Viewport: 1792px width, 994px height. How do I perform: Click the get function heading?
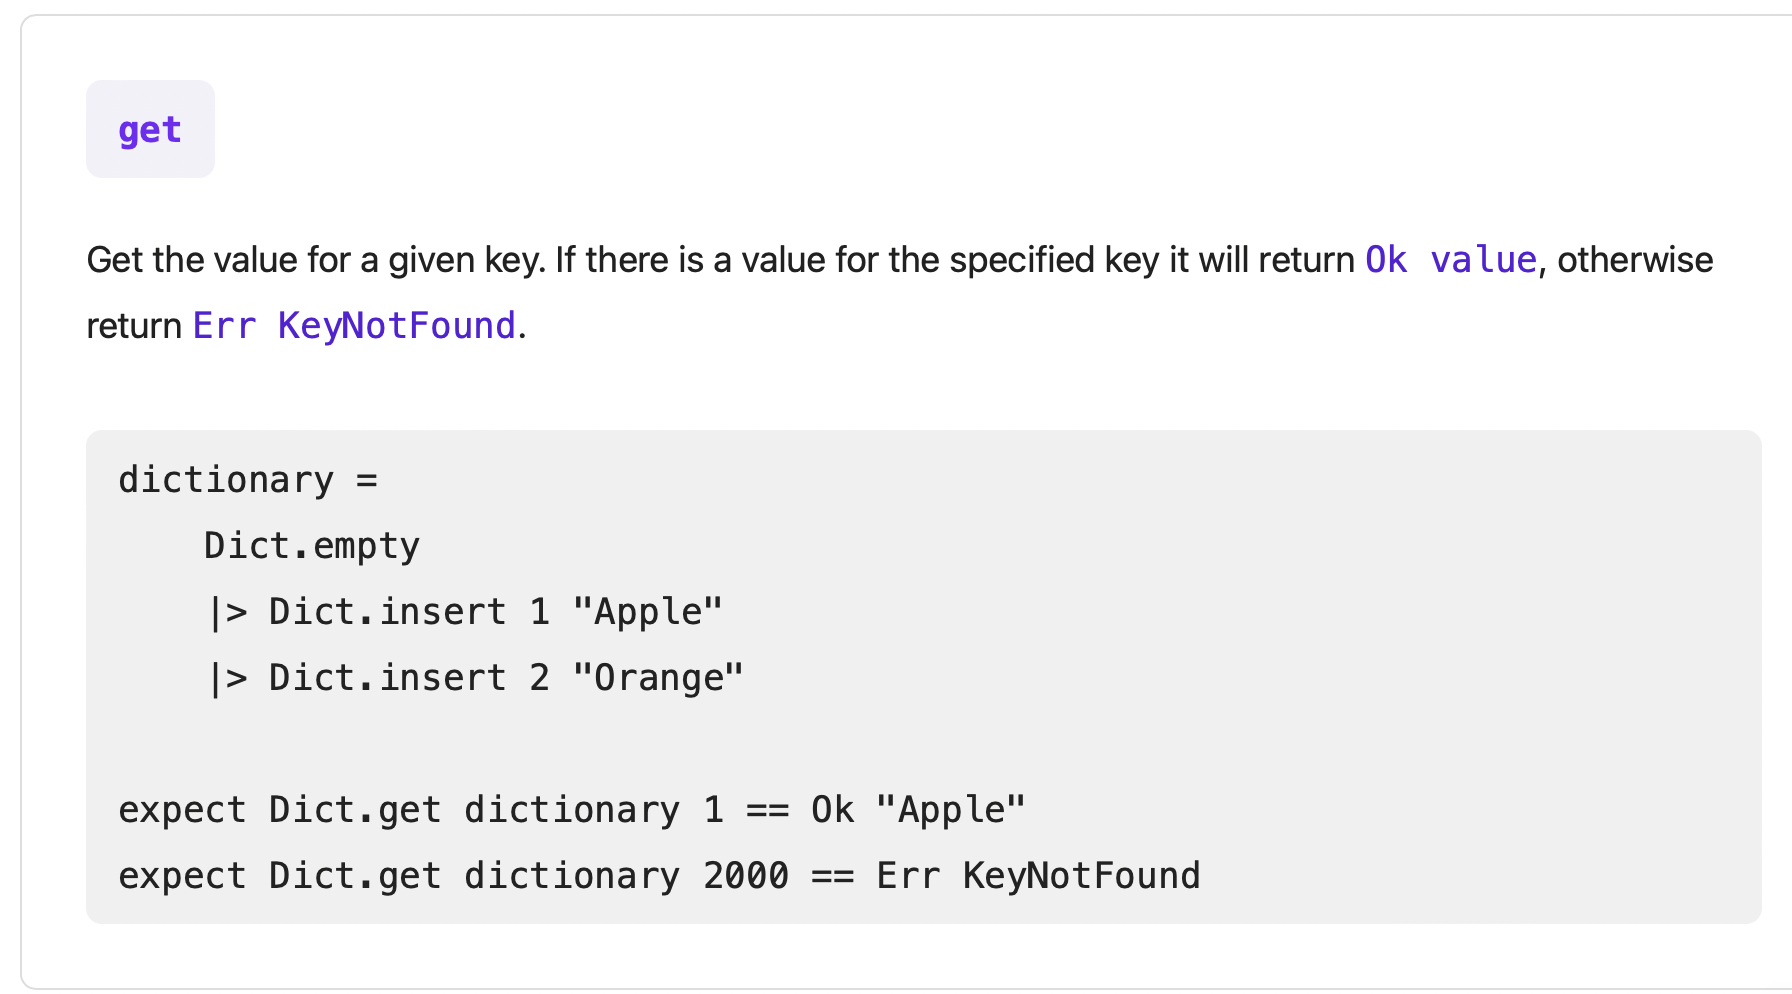pyautogui.click(x=150, y=130)
